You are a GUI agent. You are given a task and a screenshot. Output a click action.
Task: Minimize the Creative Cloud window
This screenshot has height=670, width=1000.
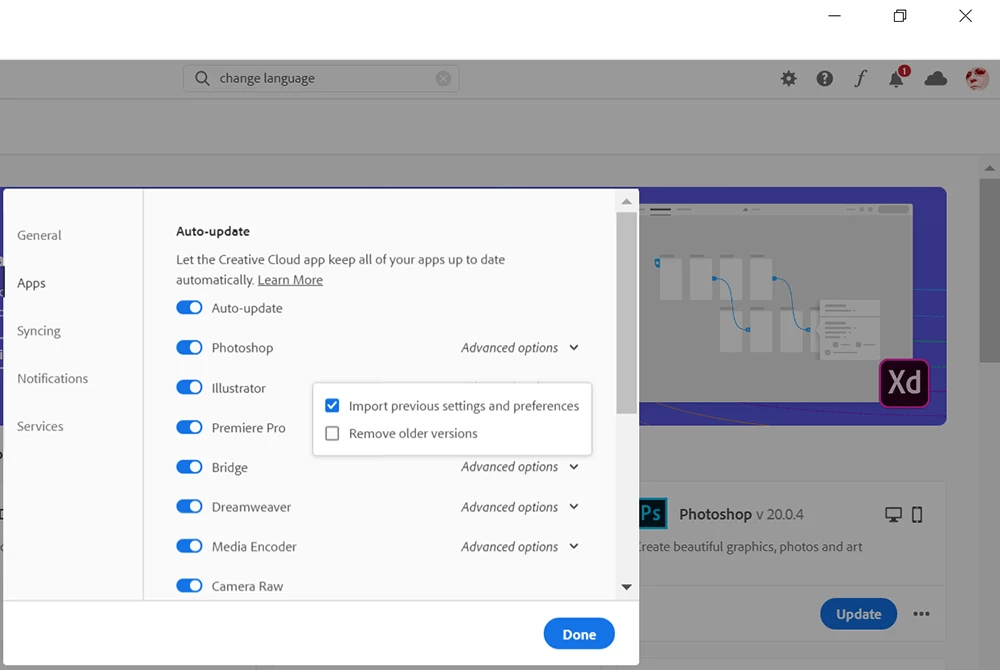click(x=834, y=15)
